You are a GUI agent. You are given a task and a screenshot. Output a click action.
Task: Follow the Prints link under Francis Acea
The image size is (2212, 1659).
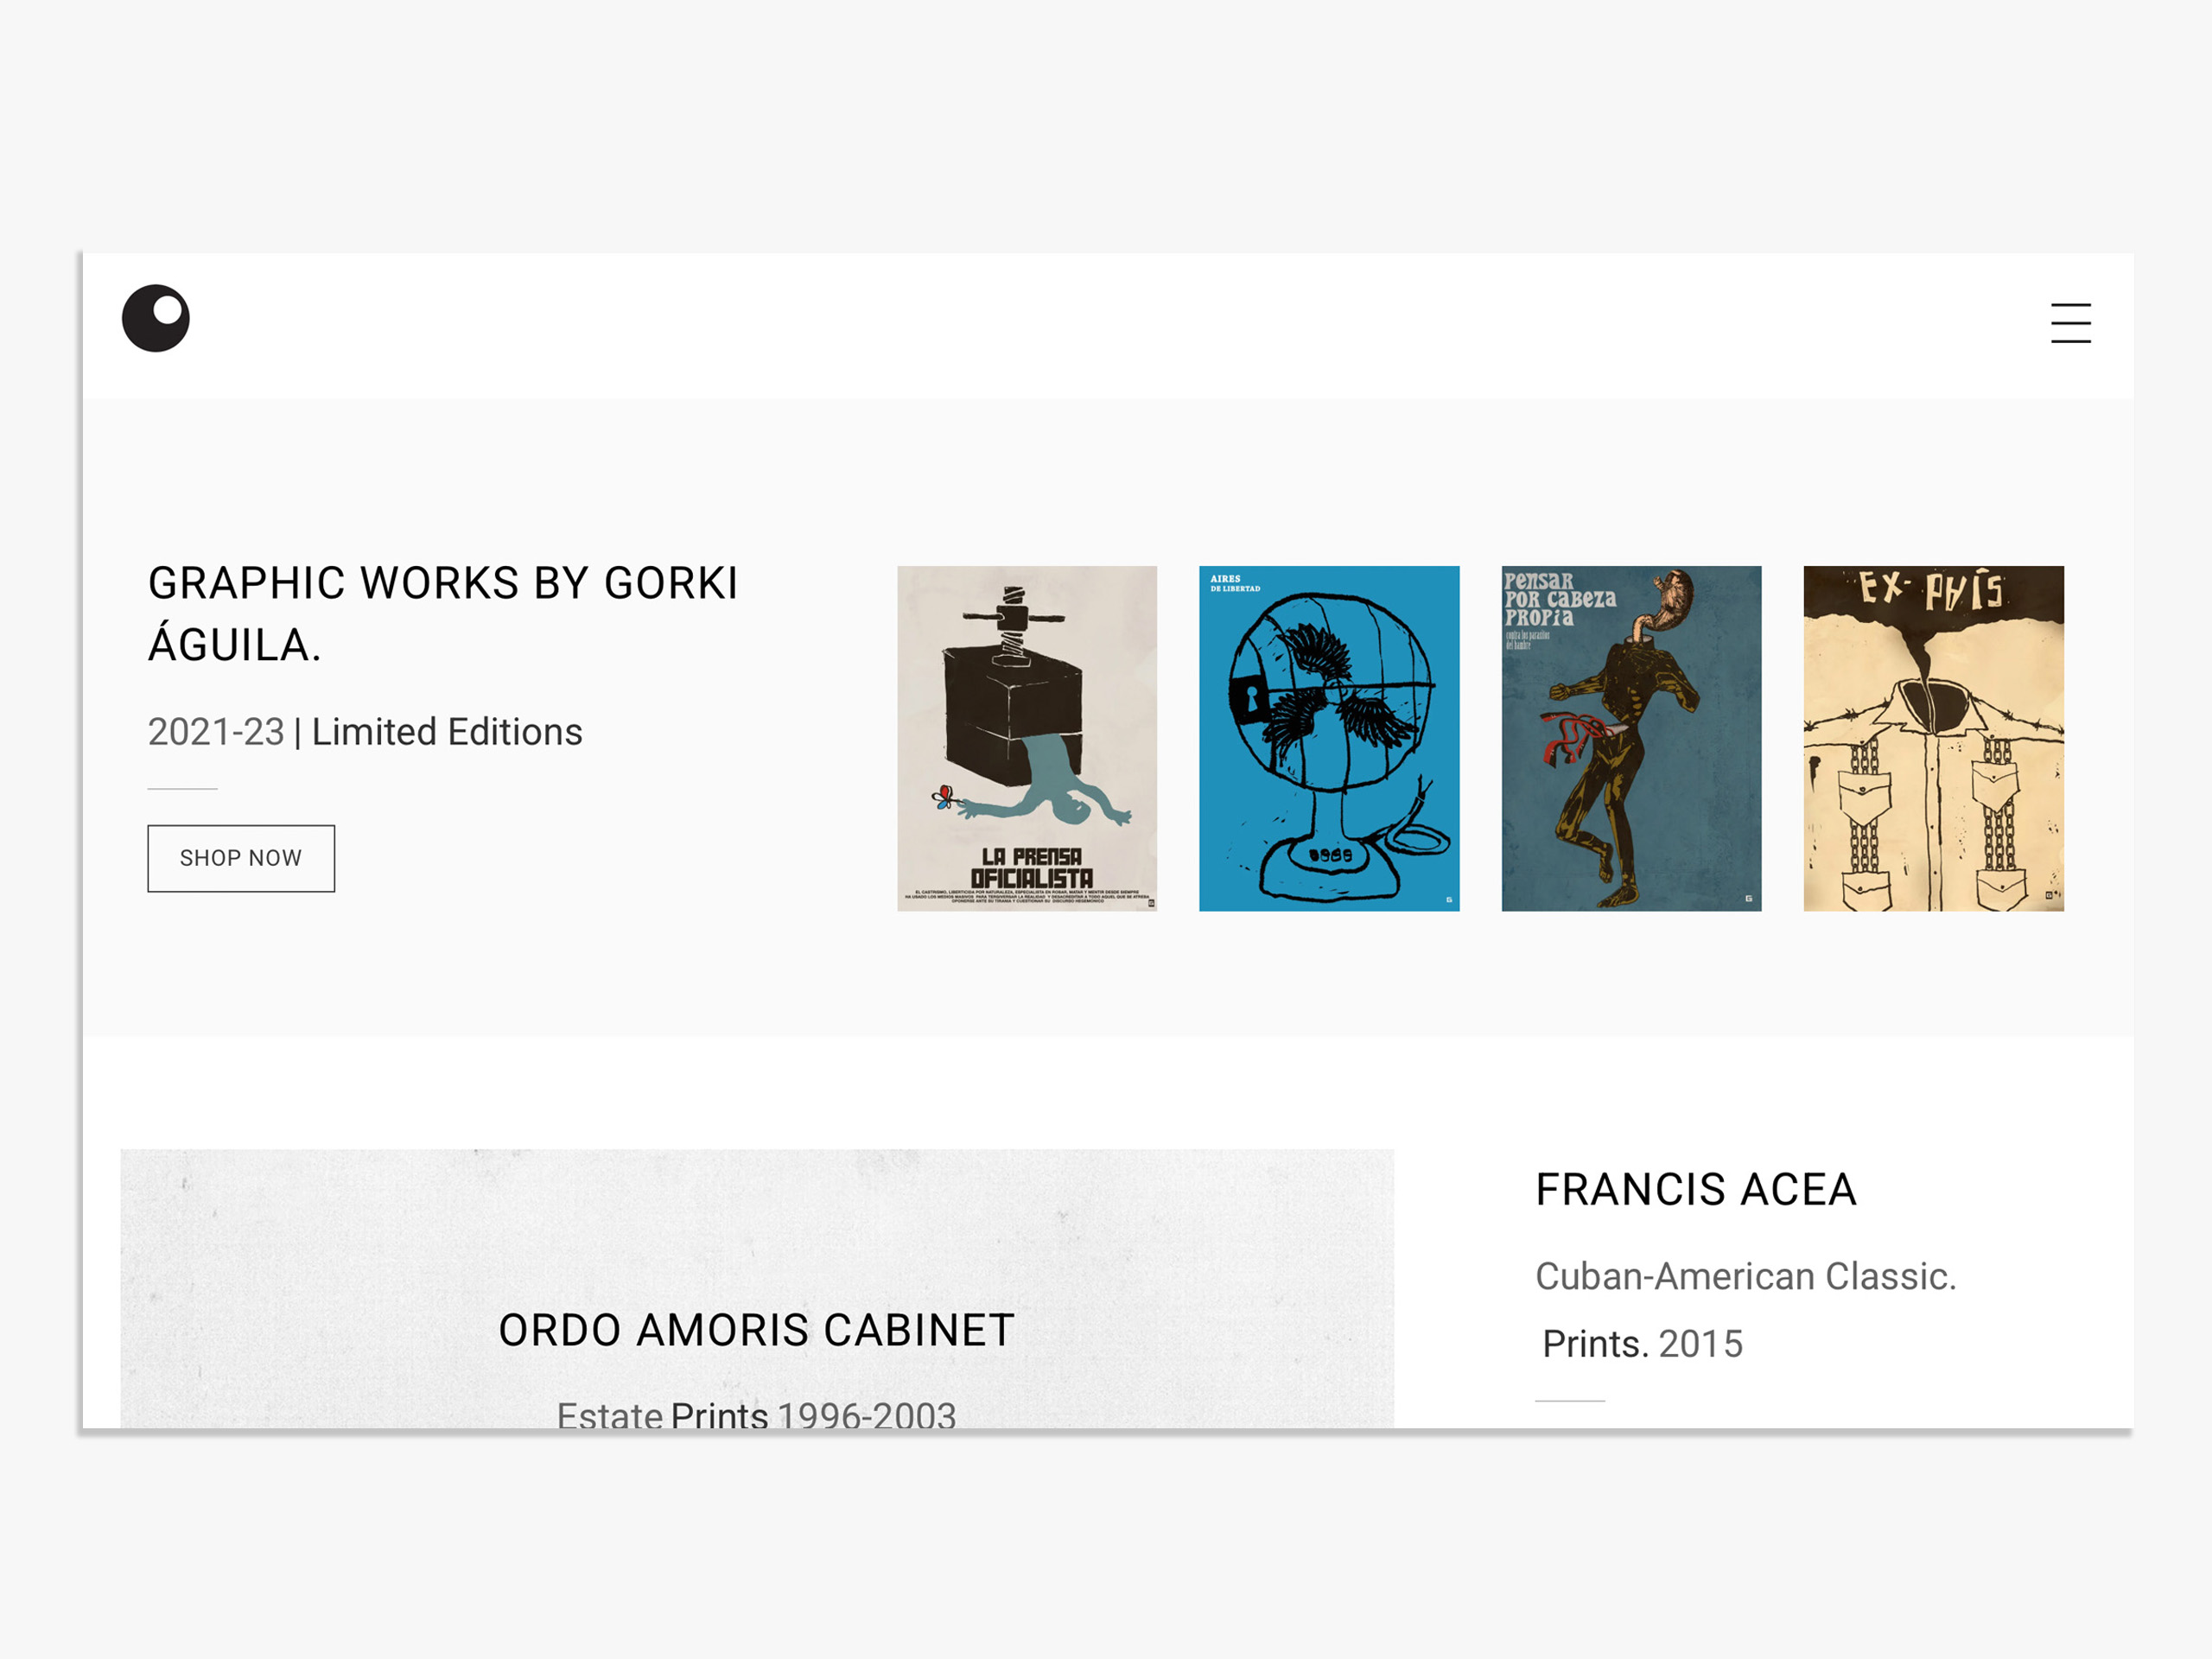click(x=1595, y=1344)
